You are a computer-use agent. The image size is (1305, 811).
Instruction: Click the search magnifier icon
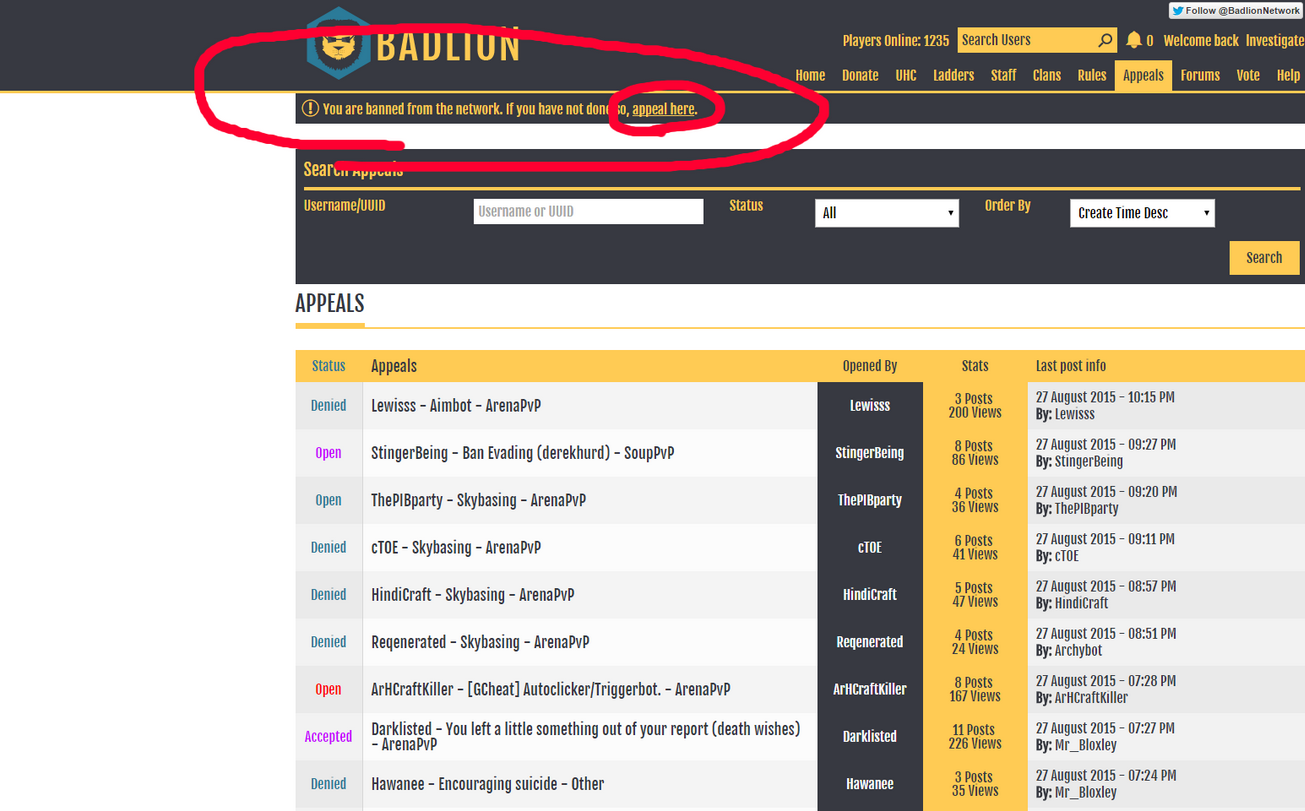click(x=1105, y=40)
